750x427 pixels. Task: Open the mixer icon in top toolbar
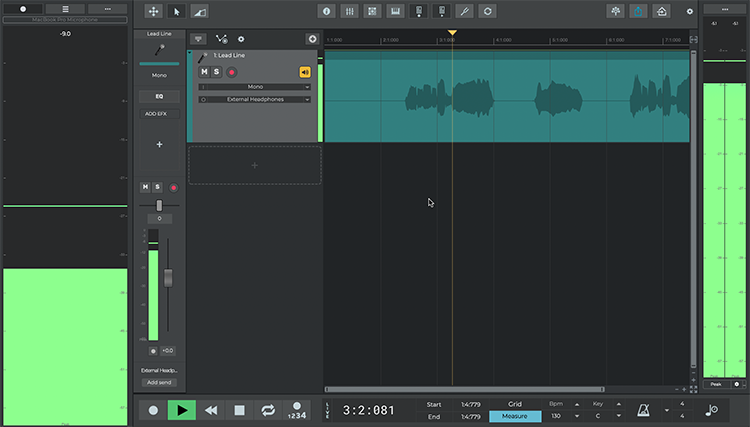click(350, 11)
